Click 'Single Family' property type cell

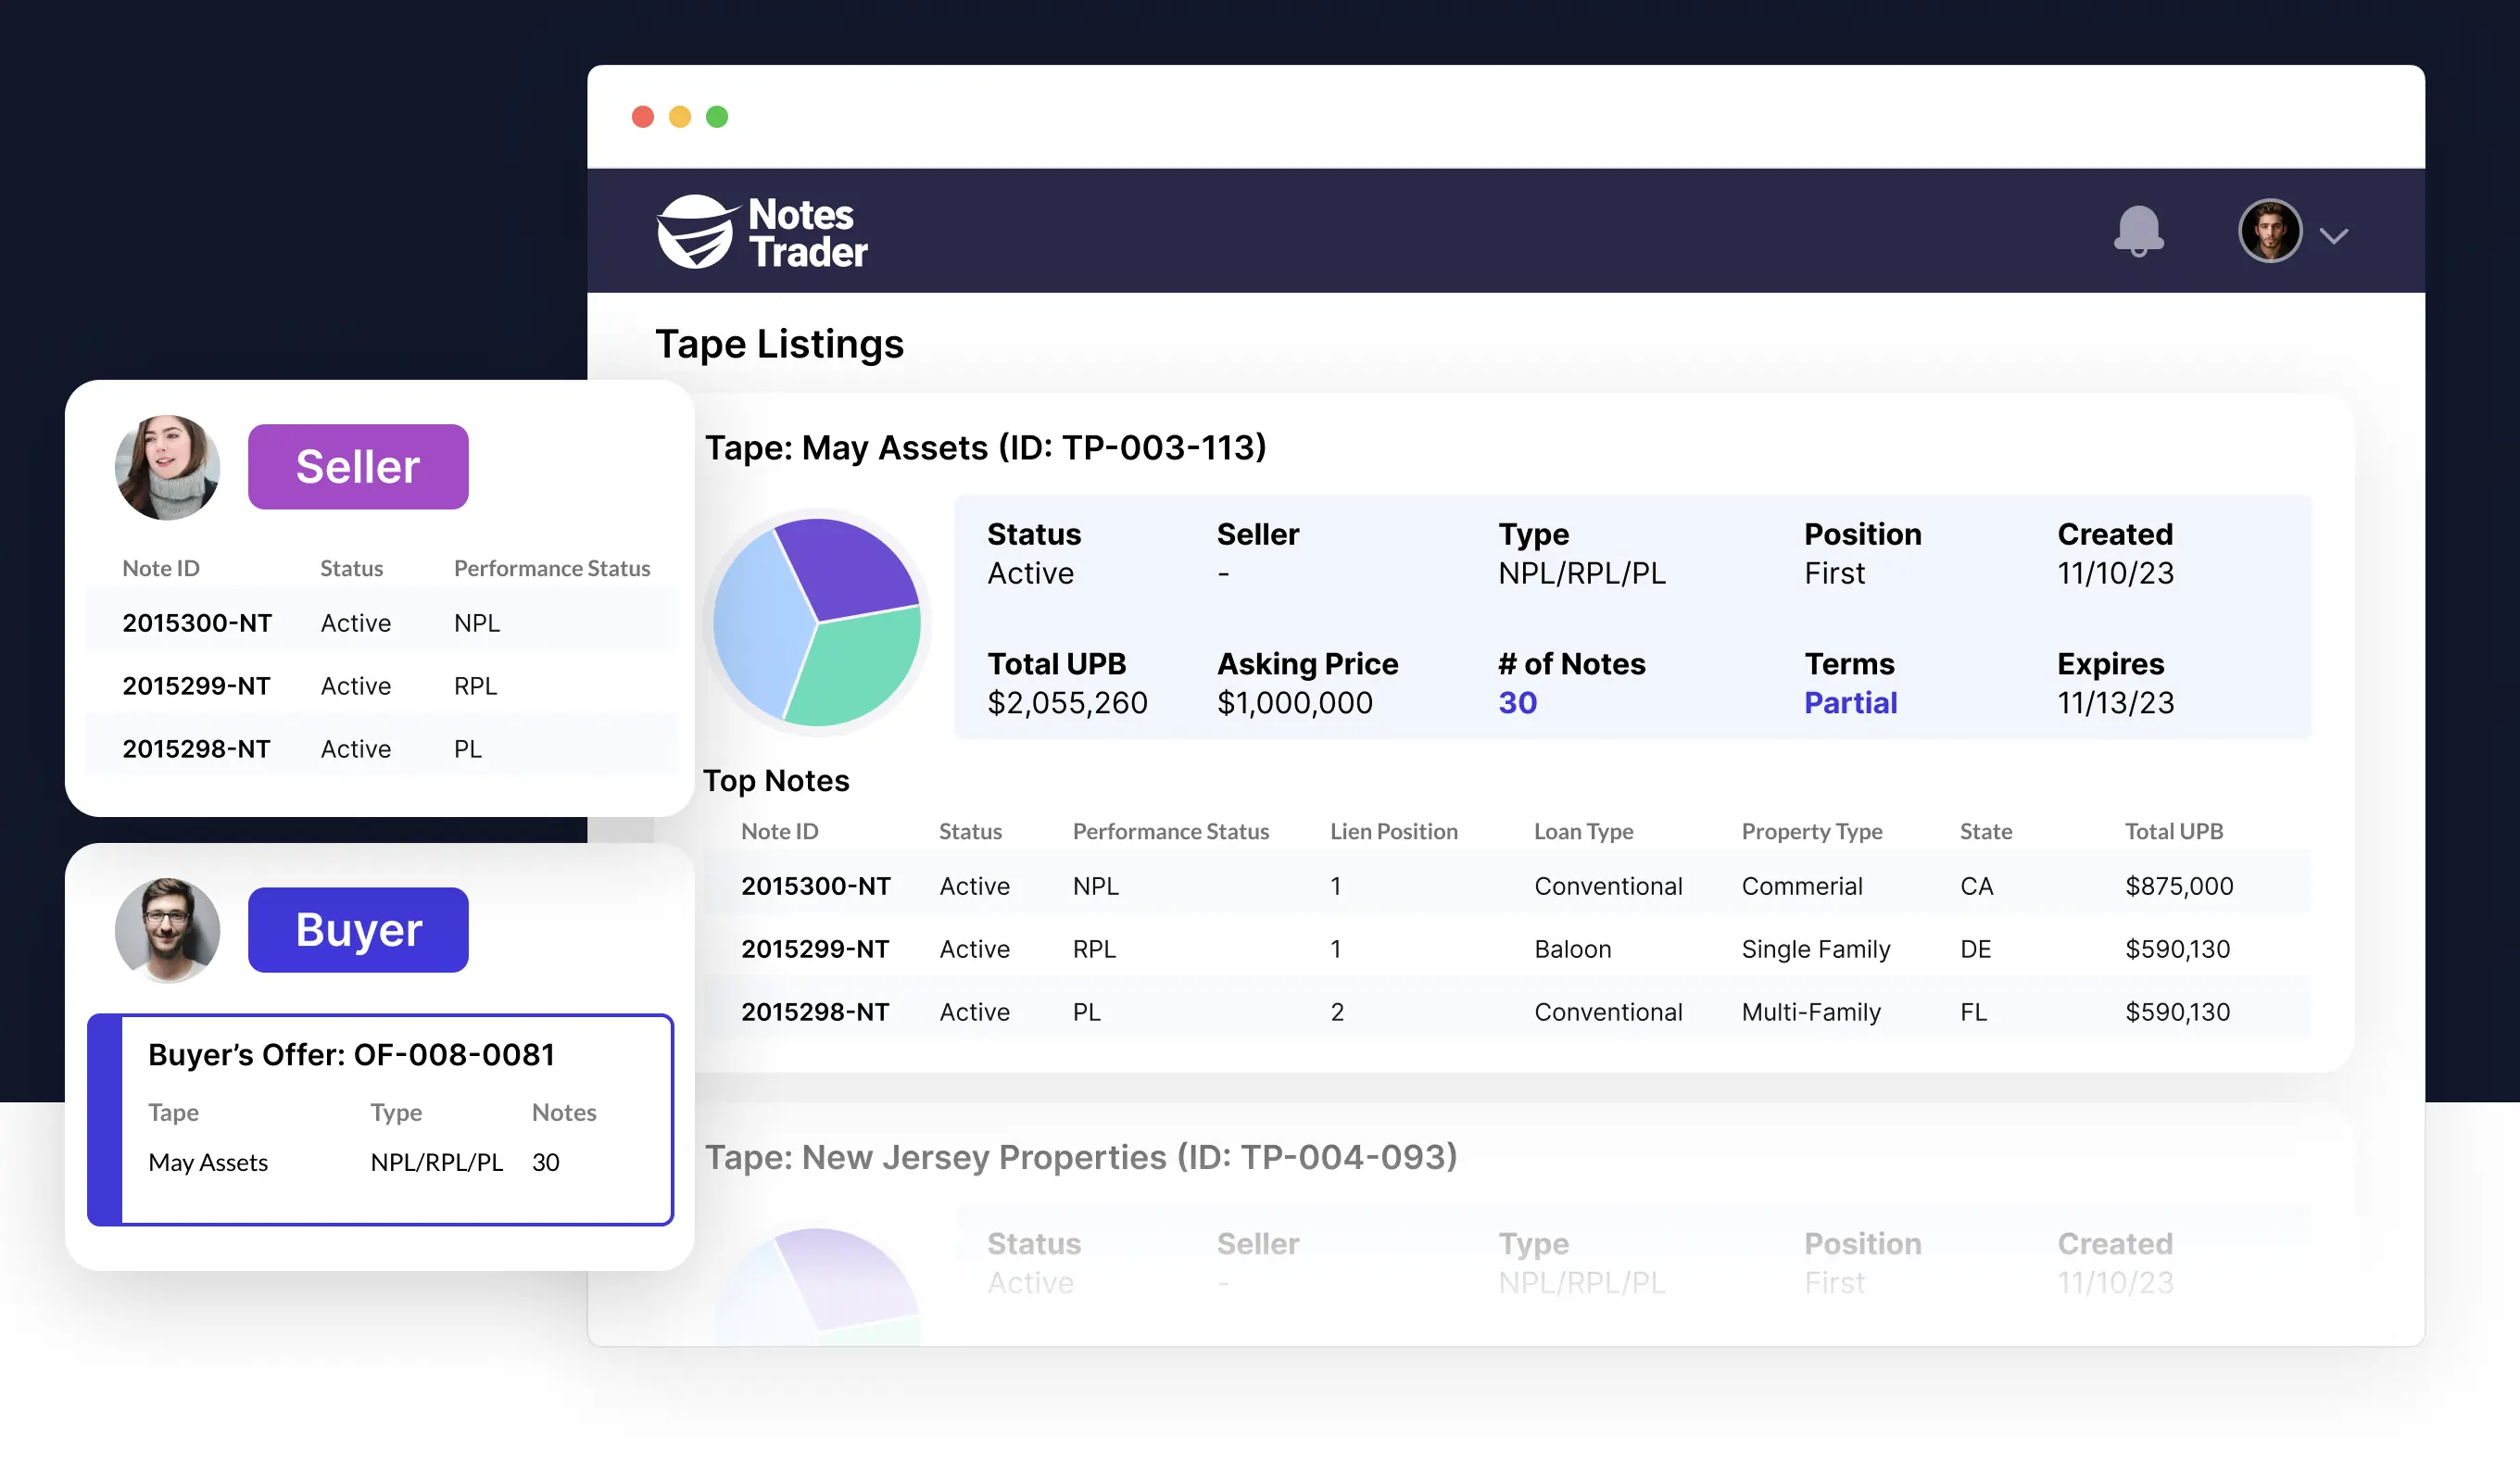click(1815, 949)
